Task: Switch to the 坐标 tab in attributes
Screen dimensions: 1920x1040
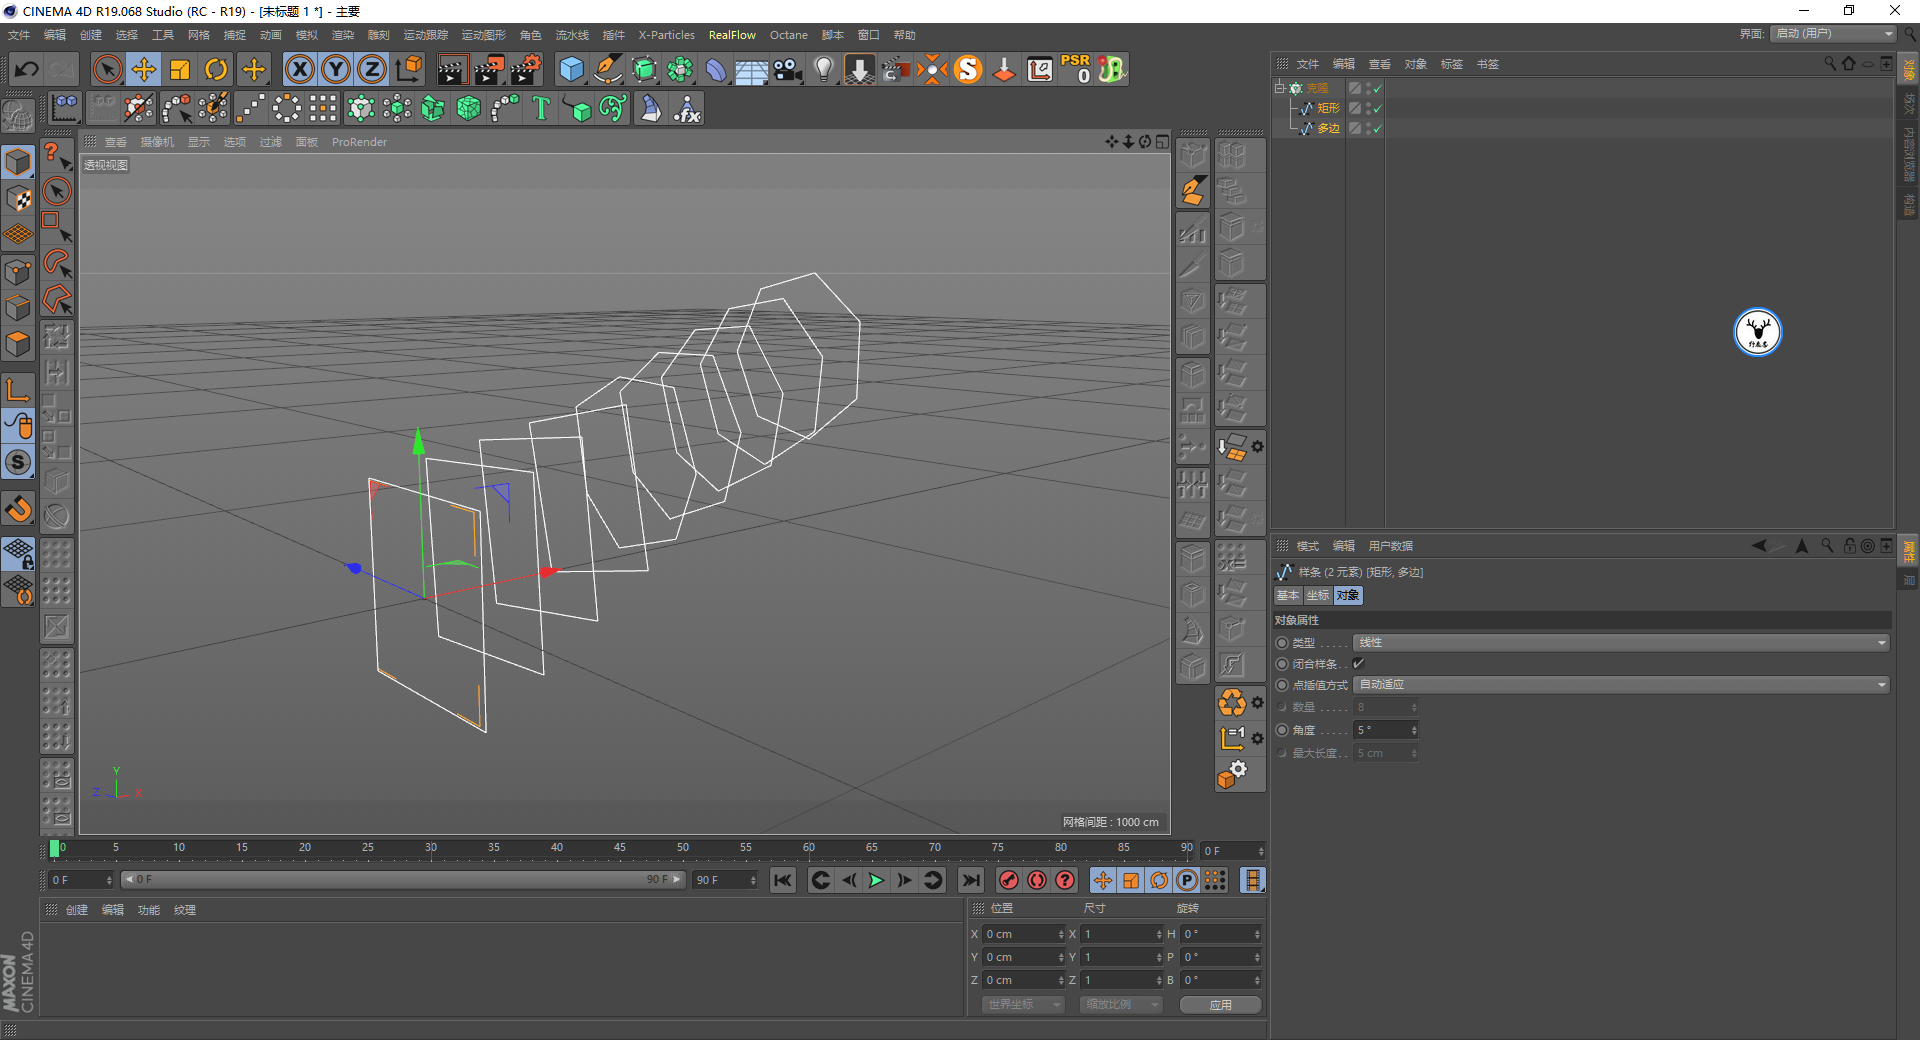Action: pyautogui.click(x=1318, y=595)
